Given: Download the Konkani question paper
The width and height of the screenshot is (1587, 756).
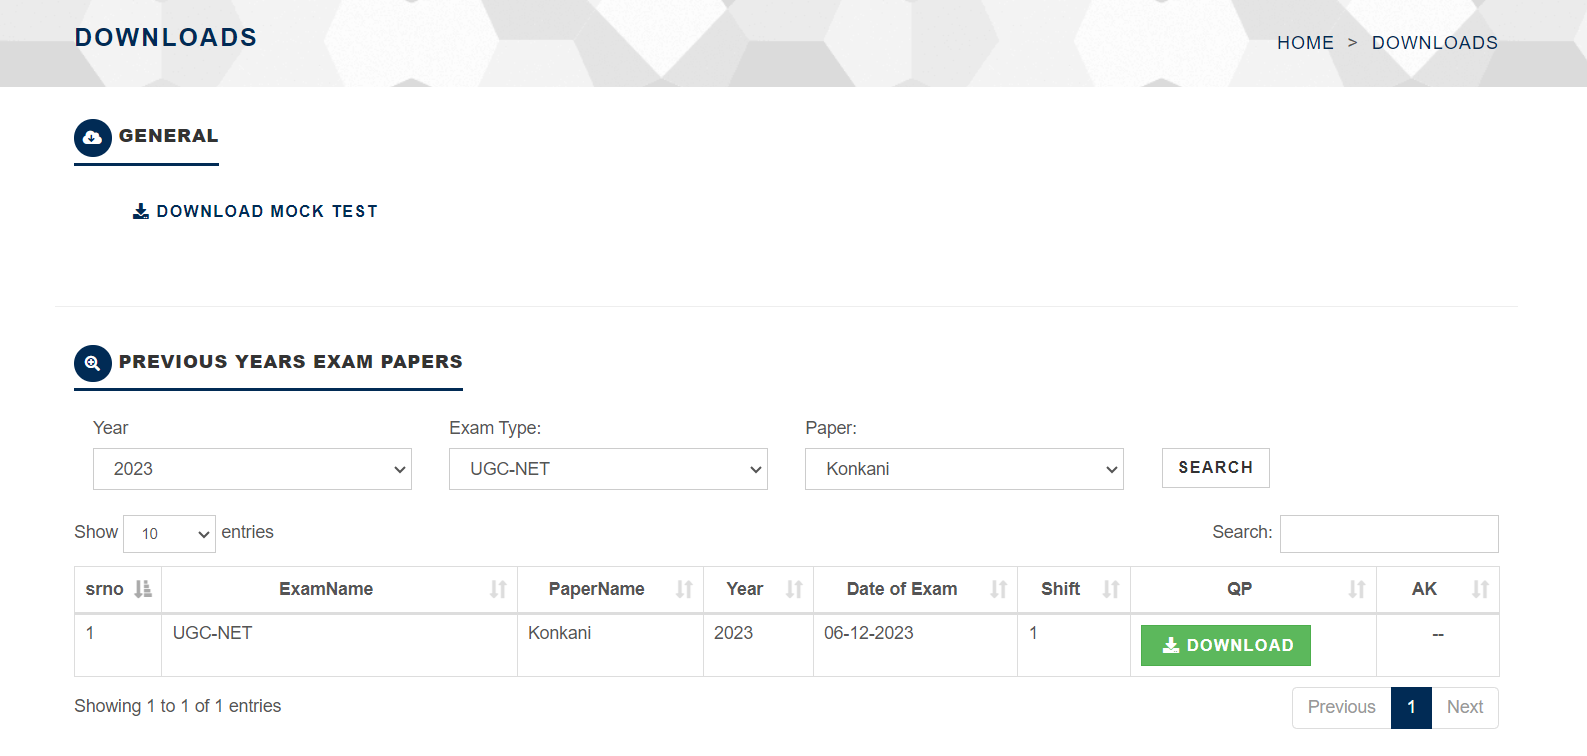Looking at the screenshot, I should point(1226,645).
